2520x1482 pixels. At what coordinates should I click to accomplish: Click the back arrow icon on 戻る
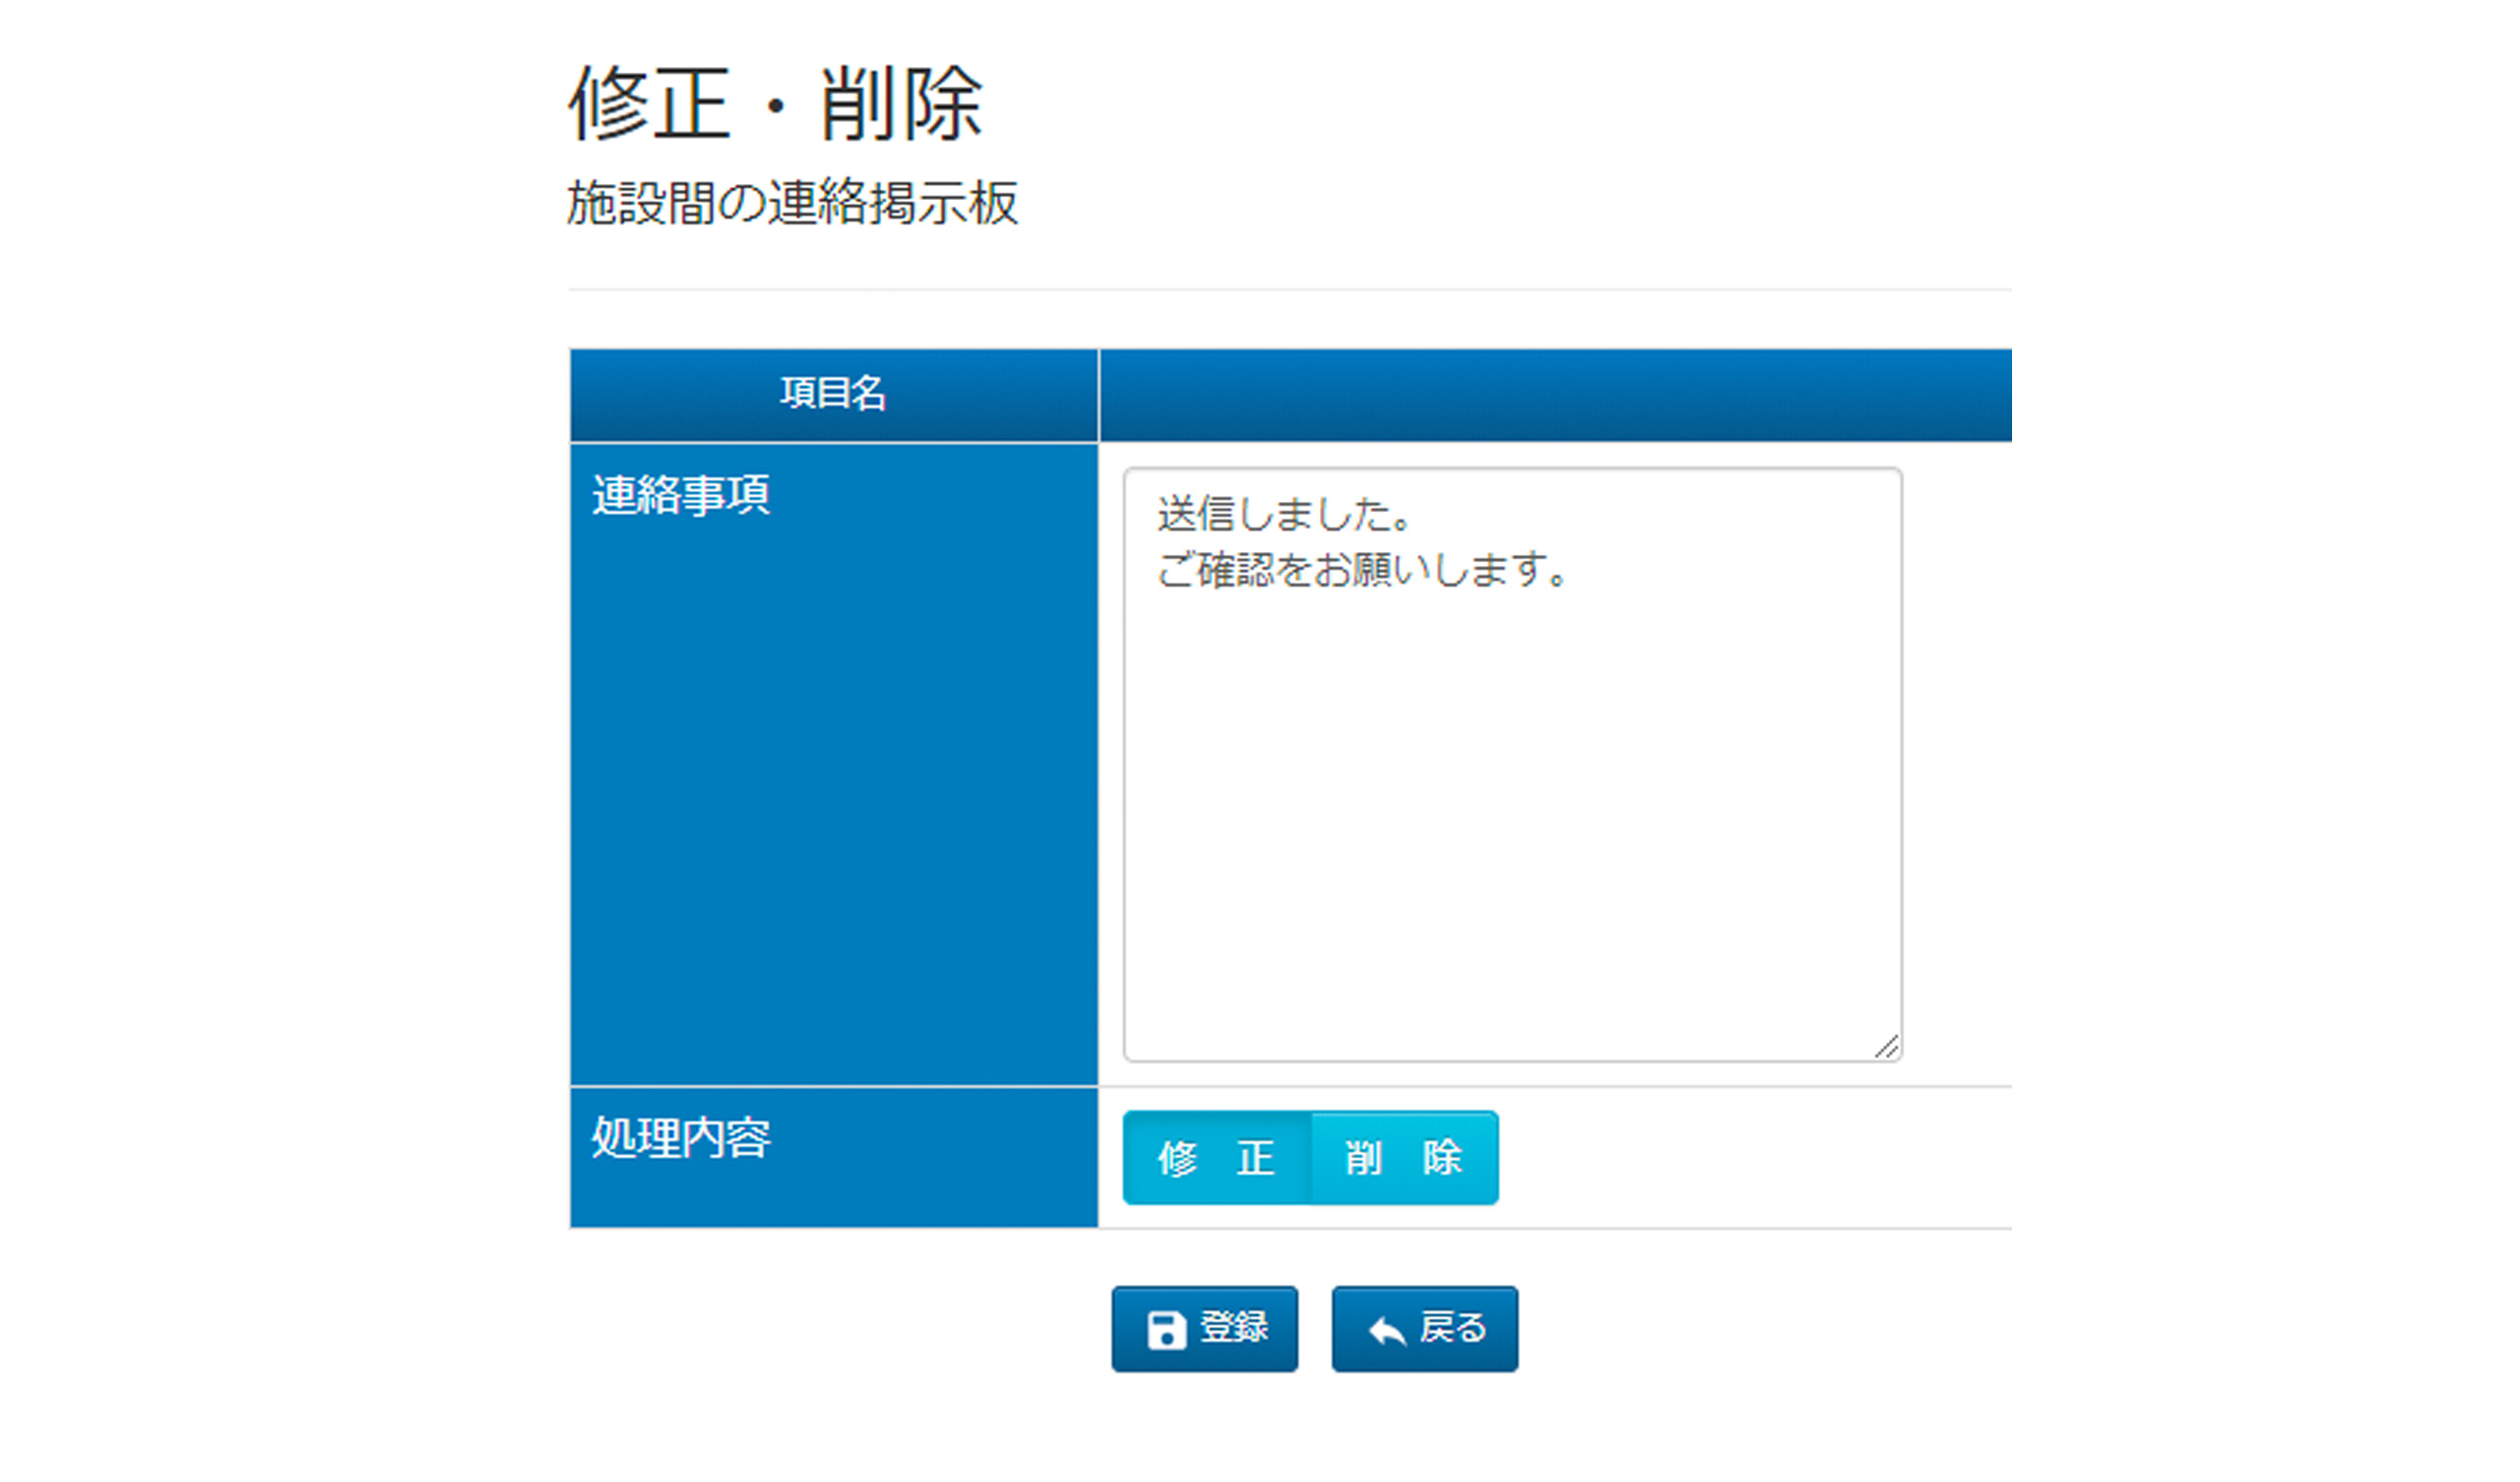(x=1387, y=1331)
